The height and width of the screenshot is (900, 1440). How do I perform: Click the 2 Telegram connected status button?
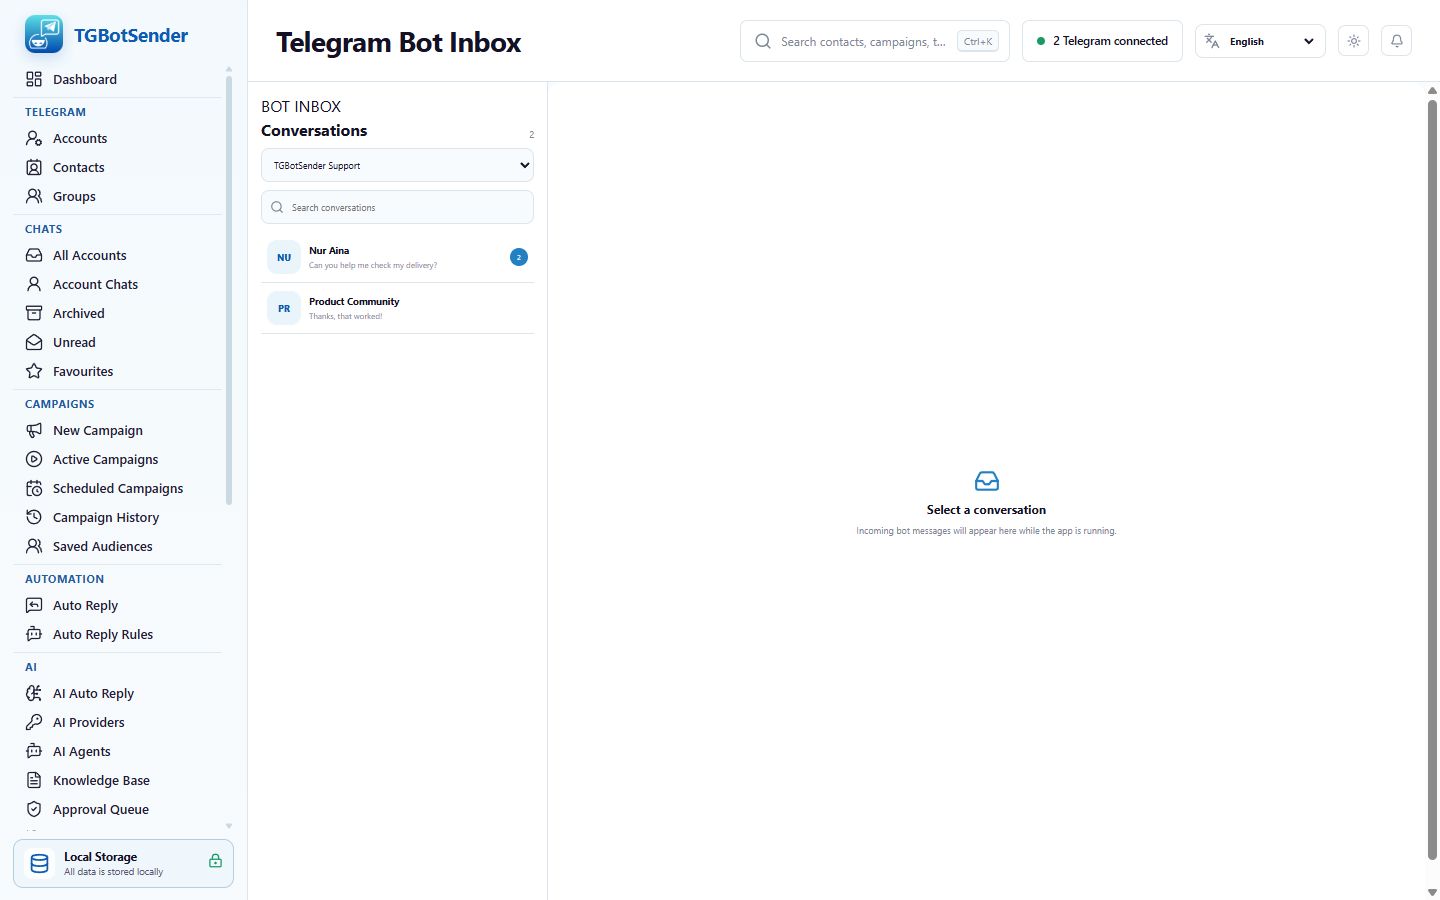[x=1102, y=41]
